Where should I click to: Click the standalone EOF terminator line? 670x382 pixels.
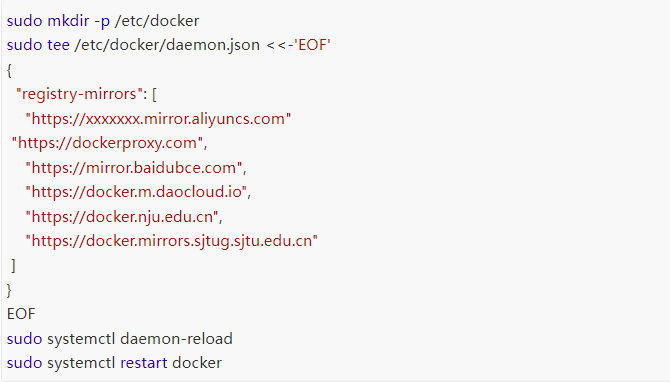pyautogui.click(x=21, y=314)
